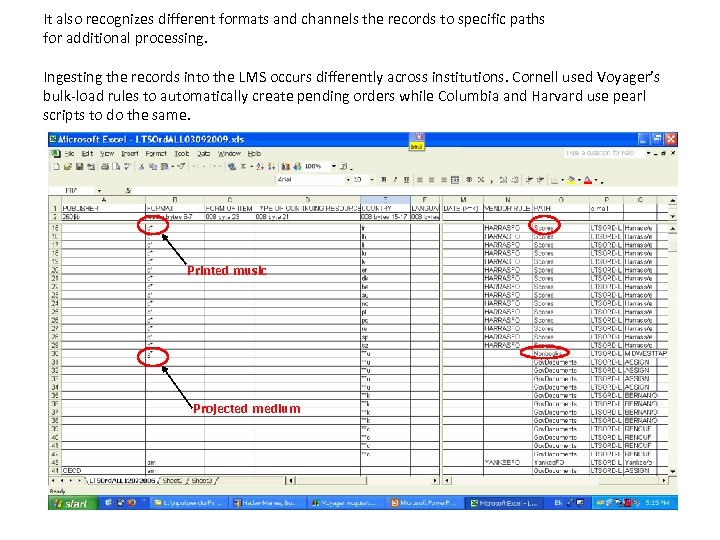Switch to Microsoft PowerPoint in the taskbar
The image size is (720, 540).
(424, 503)
